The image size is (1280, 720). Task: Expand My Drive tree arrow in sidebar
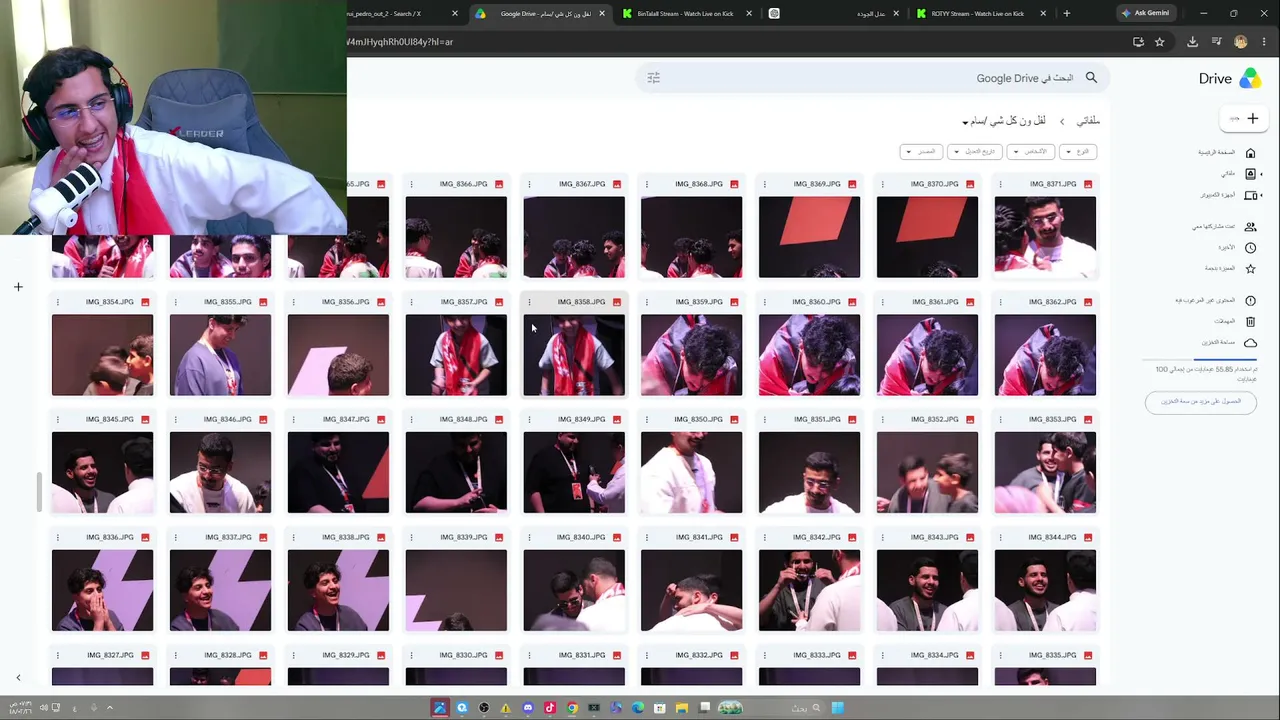coord(1261,174)
